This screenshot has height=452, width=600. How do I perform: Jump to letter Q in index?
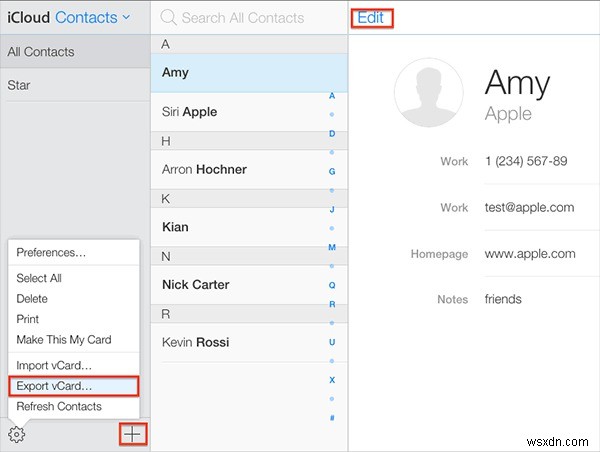pos(332,285)
